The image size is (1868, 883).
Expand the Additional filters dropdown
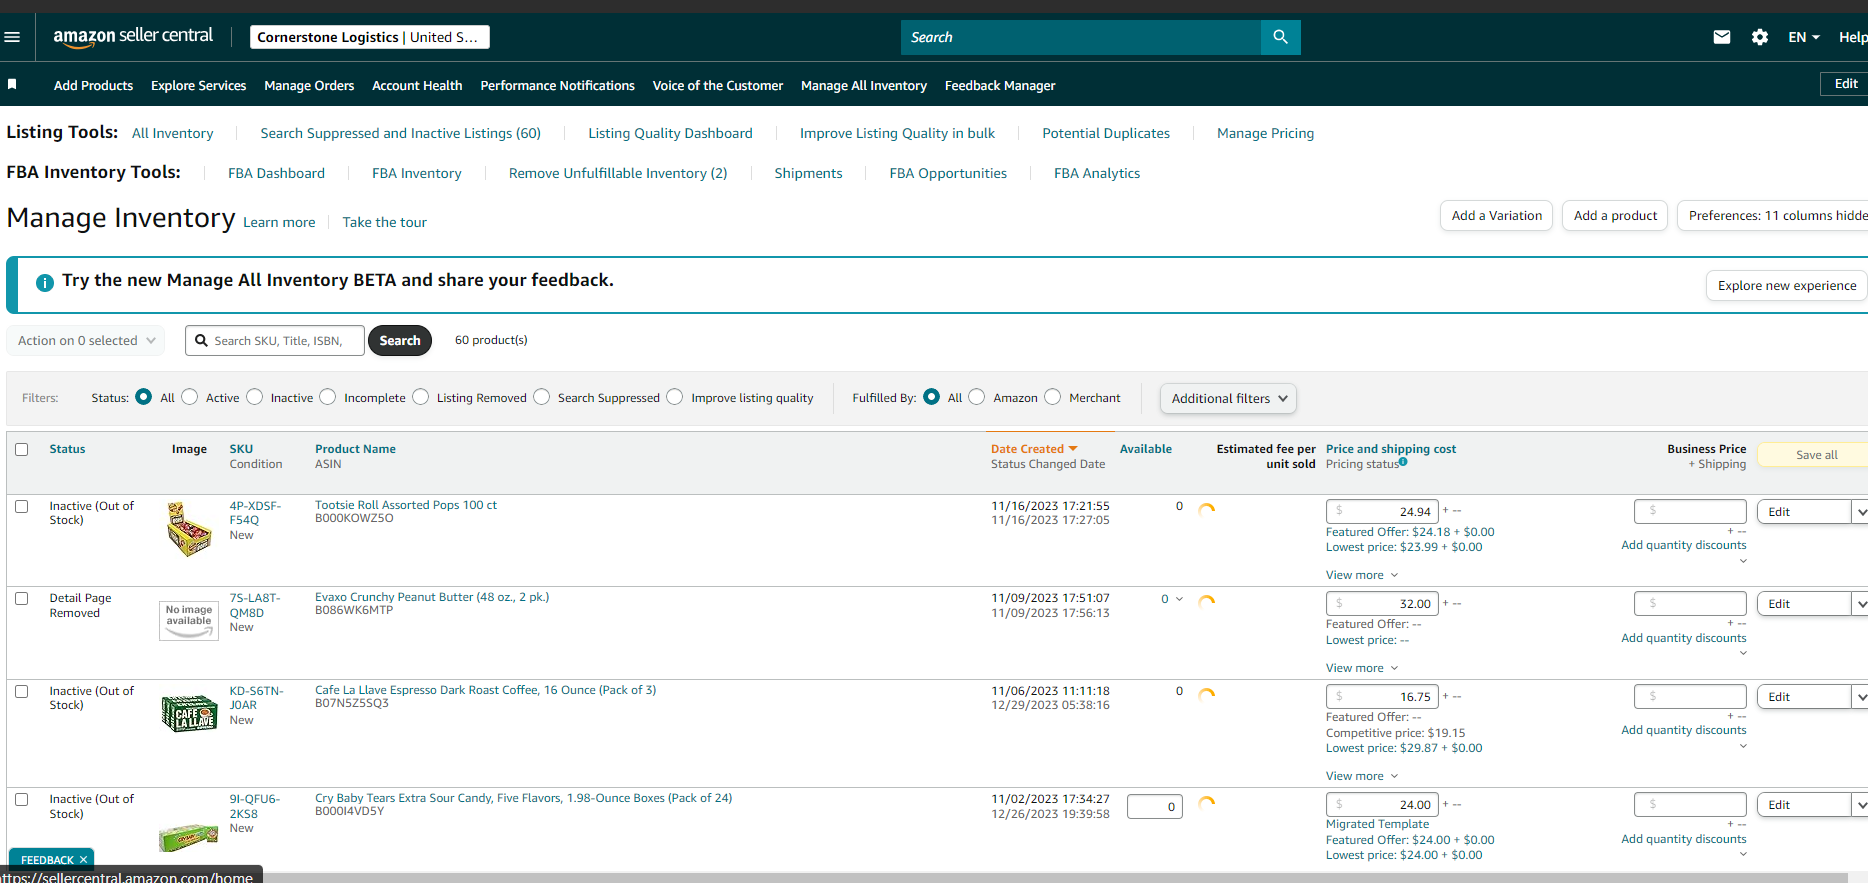(x=1228, y=398)
